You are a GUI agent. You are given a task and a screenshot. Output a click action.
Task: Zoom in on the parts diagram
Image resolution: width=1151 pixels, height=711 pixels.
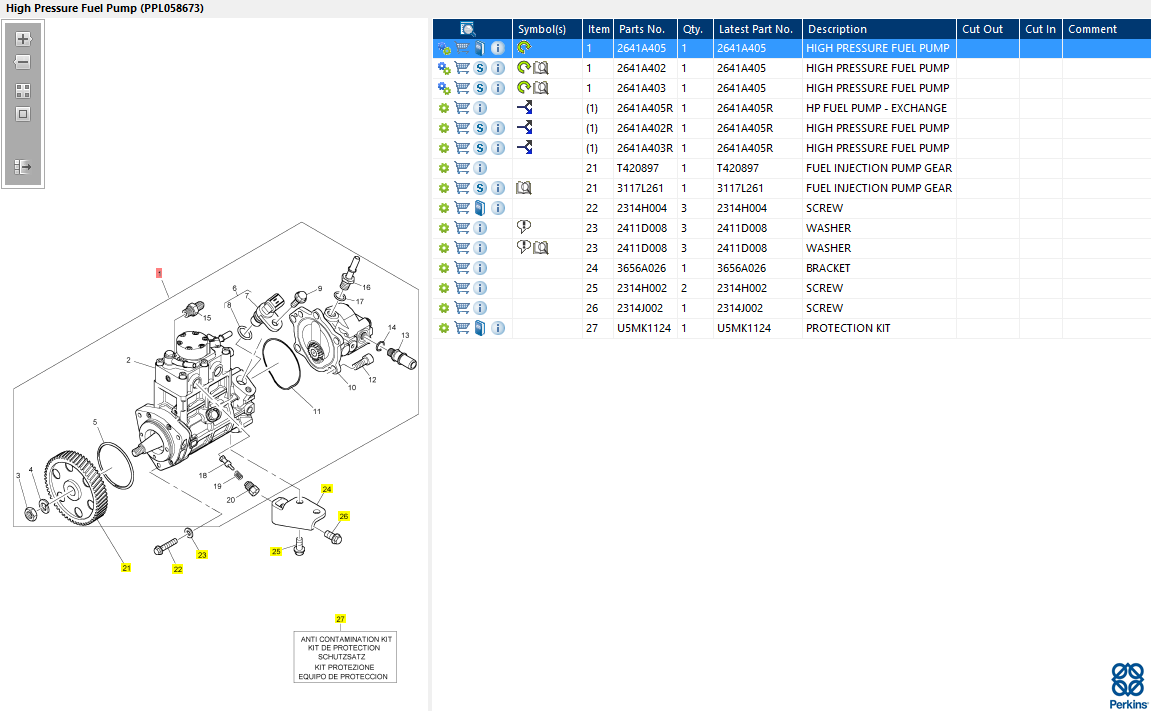click(x=23, y=39)
